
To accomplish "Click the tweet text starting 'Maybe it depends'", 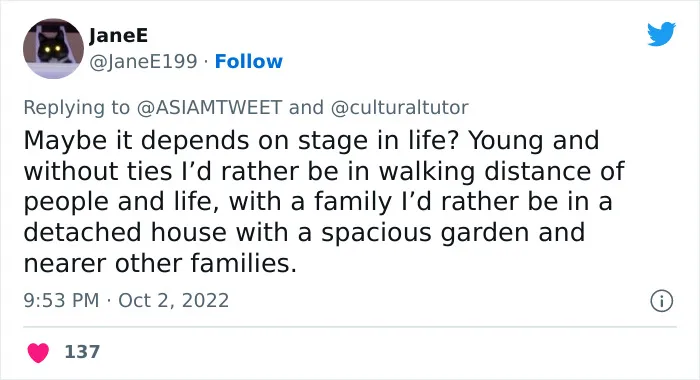I will tap(324, 202).
